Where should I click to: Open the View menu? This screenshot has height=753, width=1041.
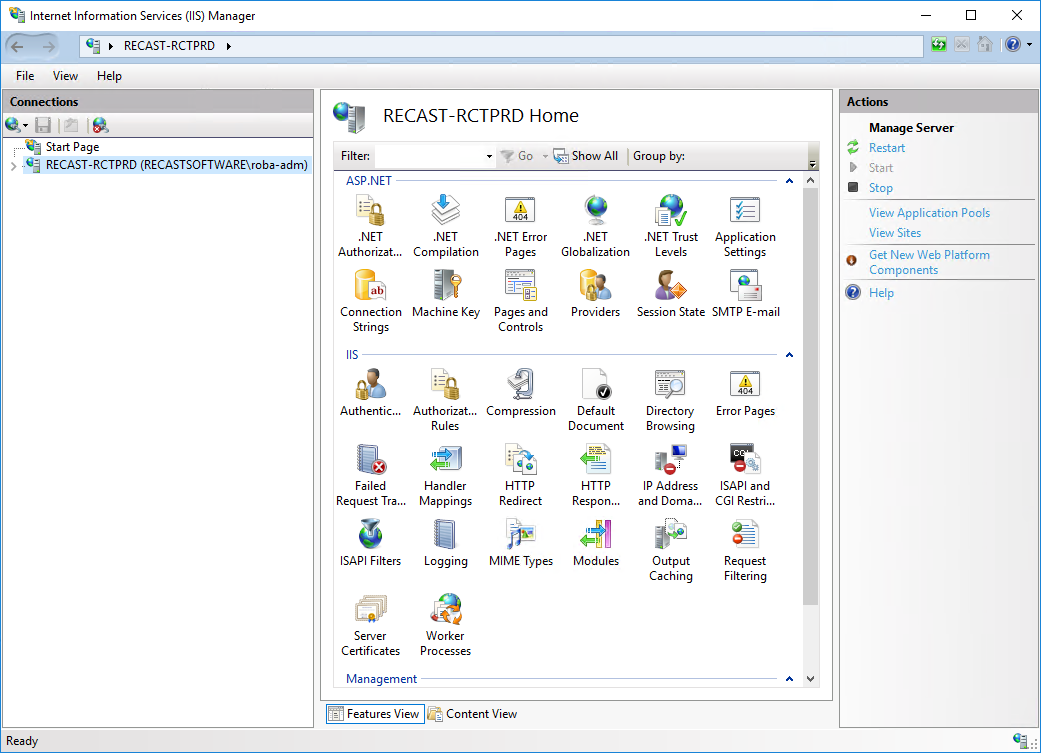pyautogui.click(x=65, y=76)
